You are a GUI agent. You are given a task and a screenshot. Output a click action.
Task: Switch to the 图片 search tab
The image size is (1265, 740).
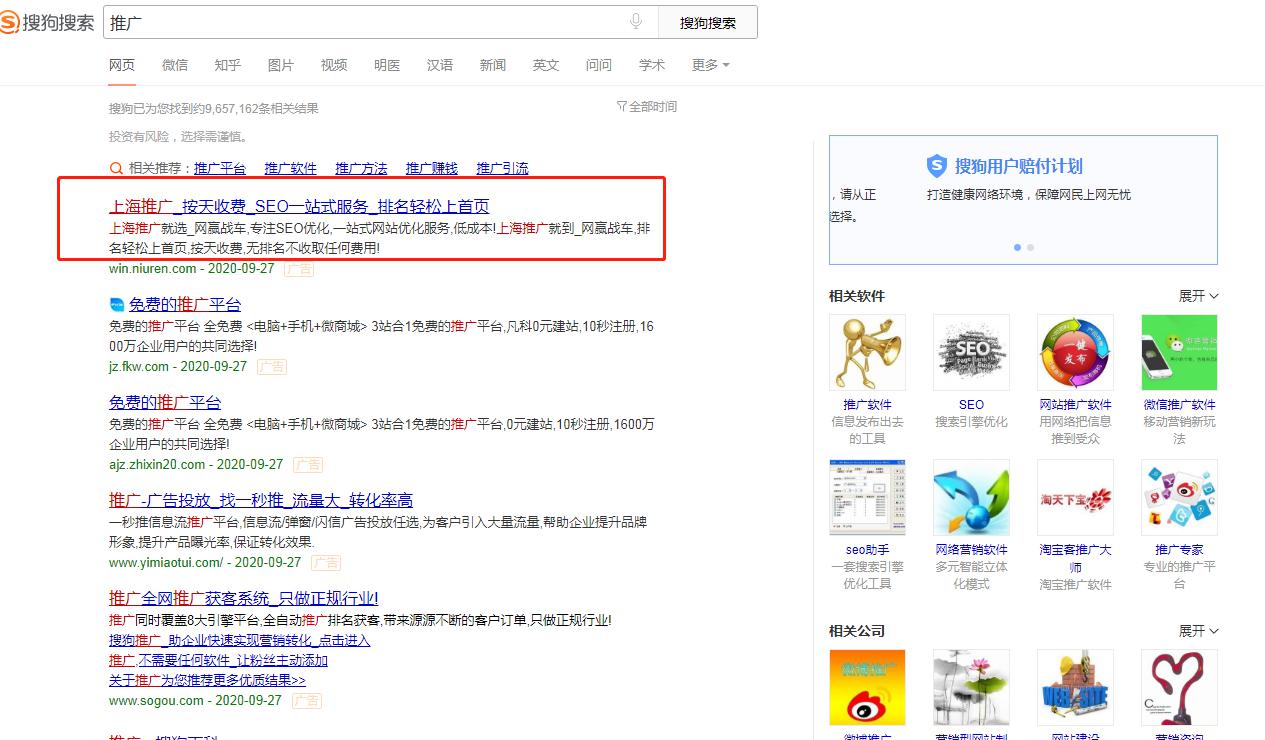pyautogui.click(x=281, y=65)
